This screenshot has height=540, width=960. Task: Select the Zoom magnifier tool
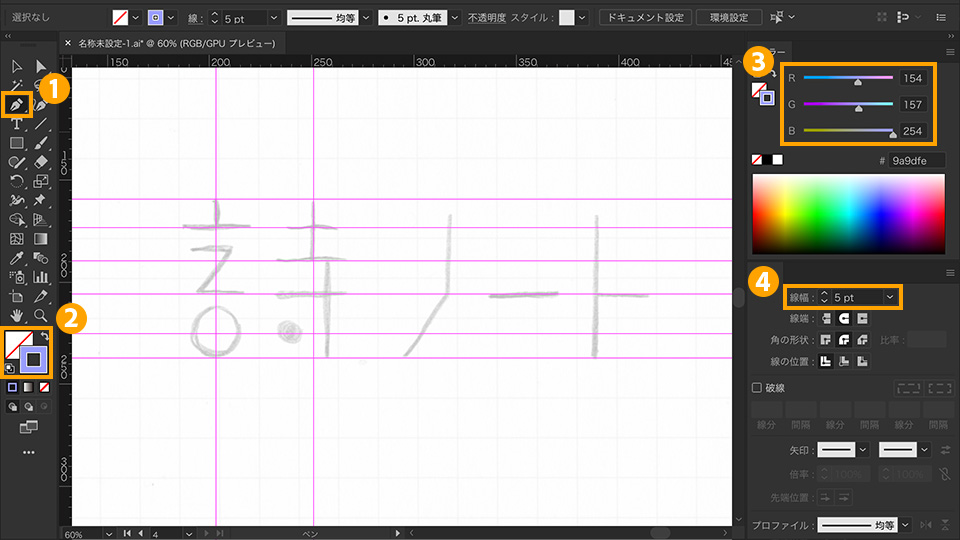click(40, 316)
